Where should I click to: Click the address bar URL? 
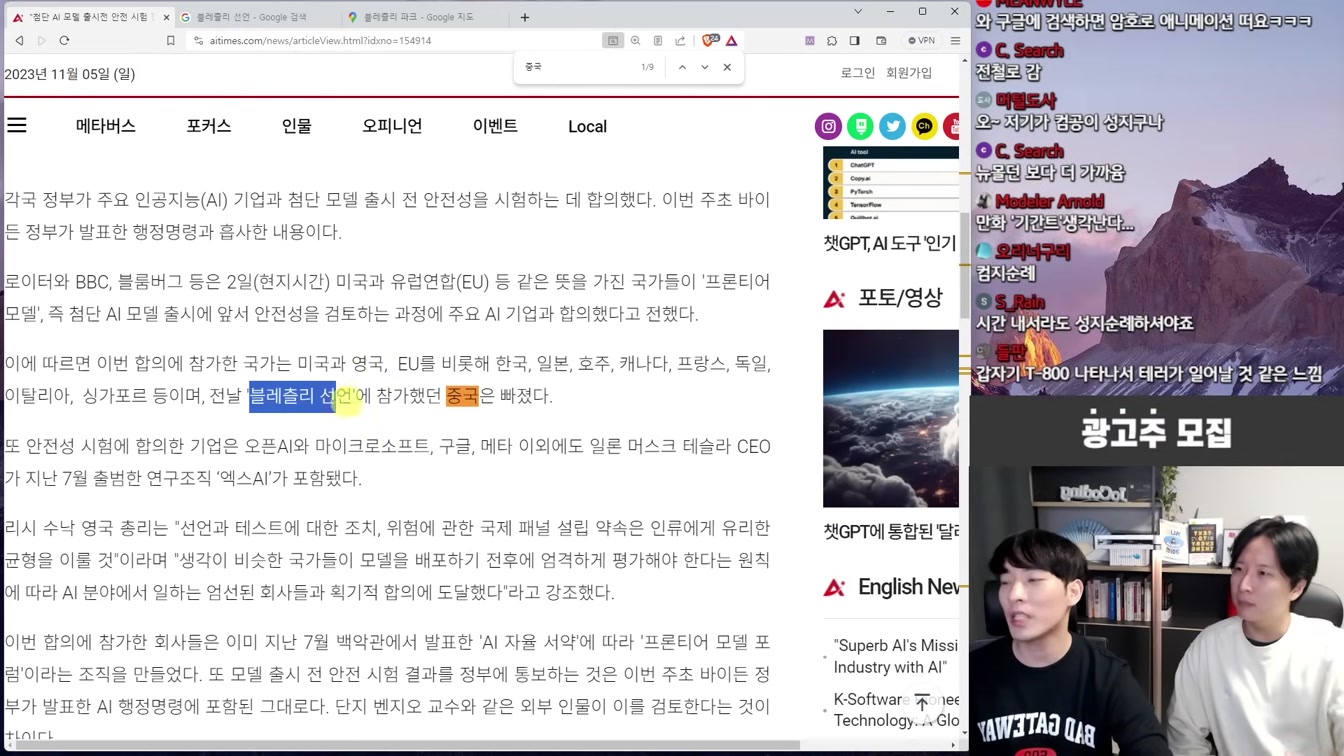[320, 41]
